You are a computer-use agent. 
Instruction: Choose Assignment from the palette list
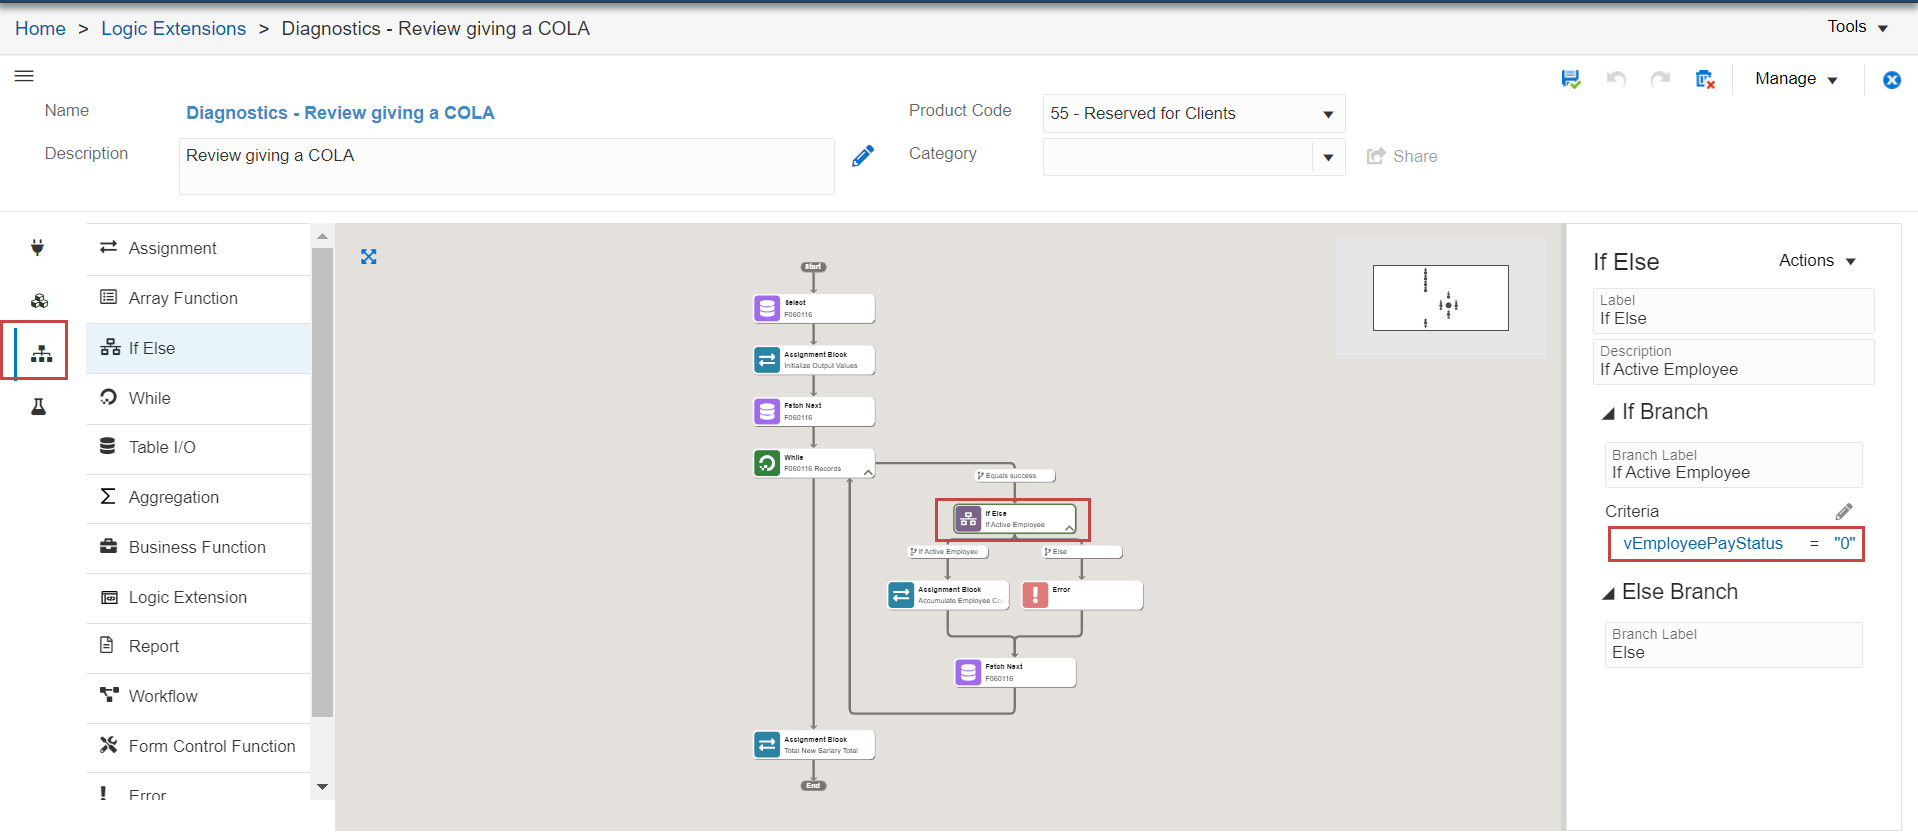[x=198, y=248]
